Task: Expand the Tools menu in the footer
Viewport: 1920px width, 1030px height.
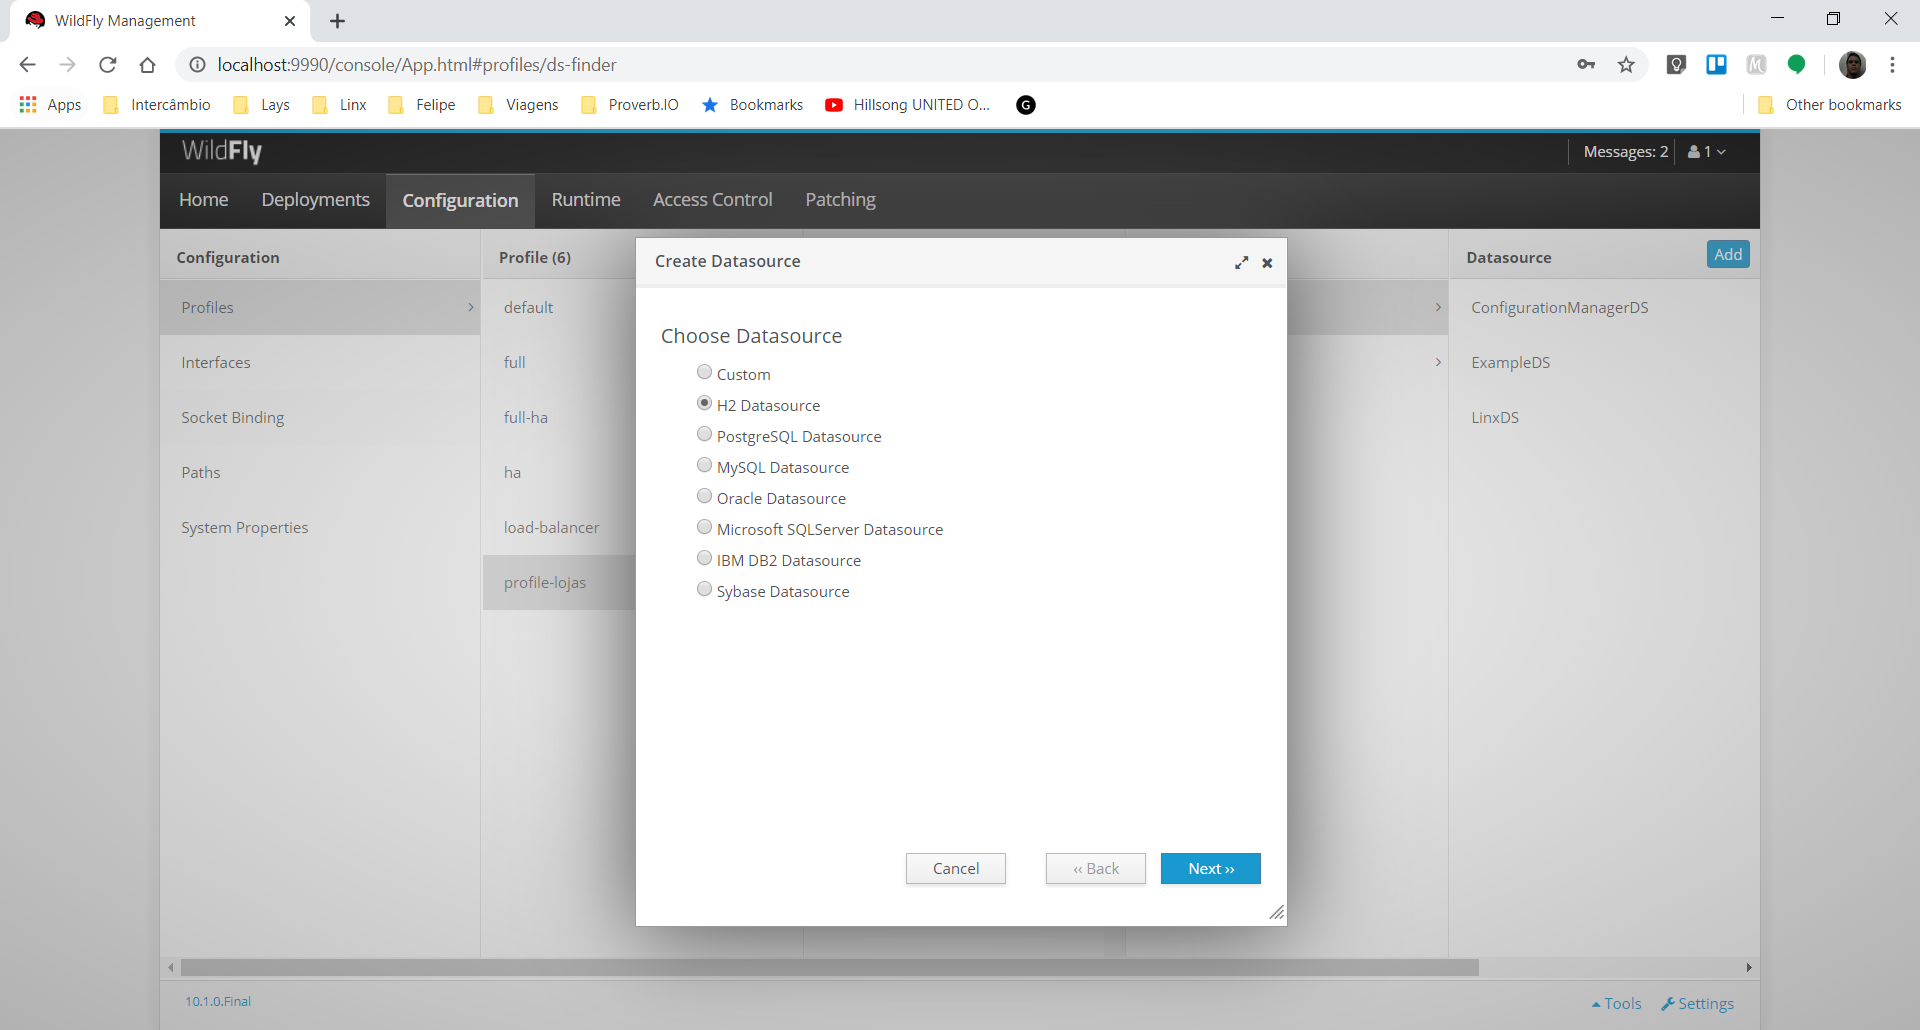Action: coord(1616,1004)
